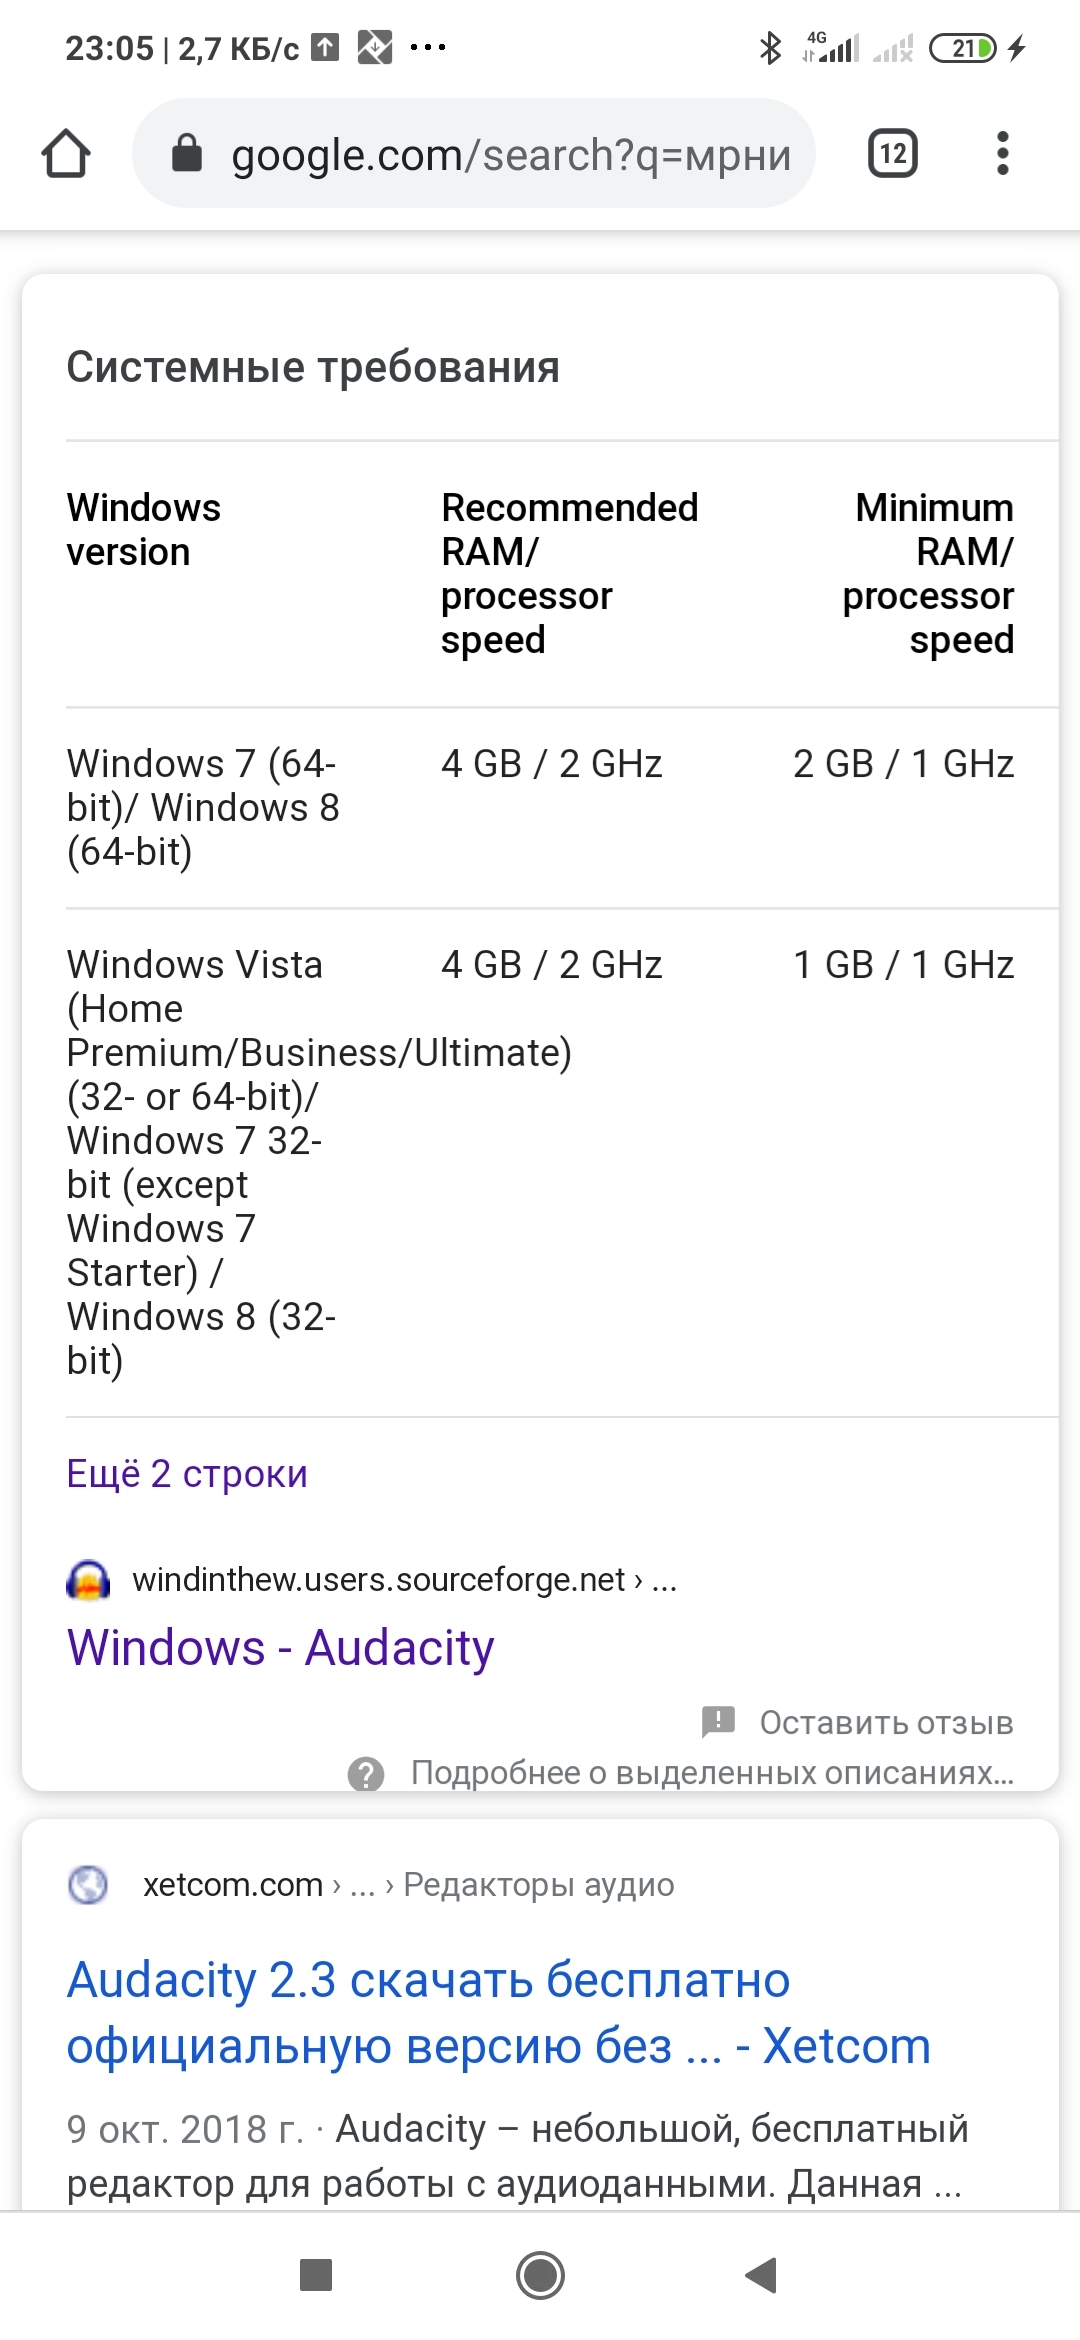Tap the padlock site security icon
This screenshot has width=1080, height=2340.
[x=187, y=154]
